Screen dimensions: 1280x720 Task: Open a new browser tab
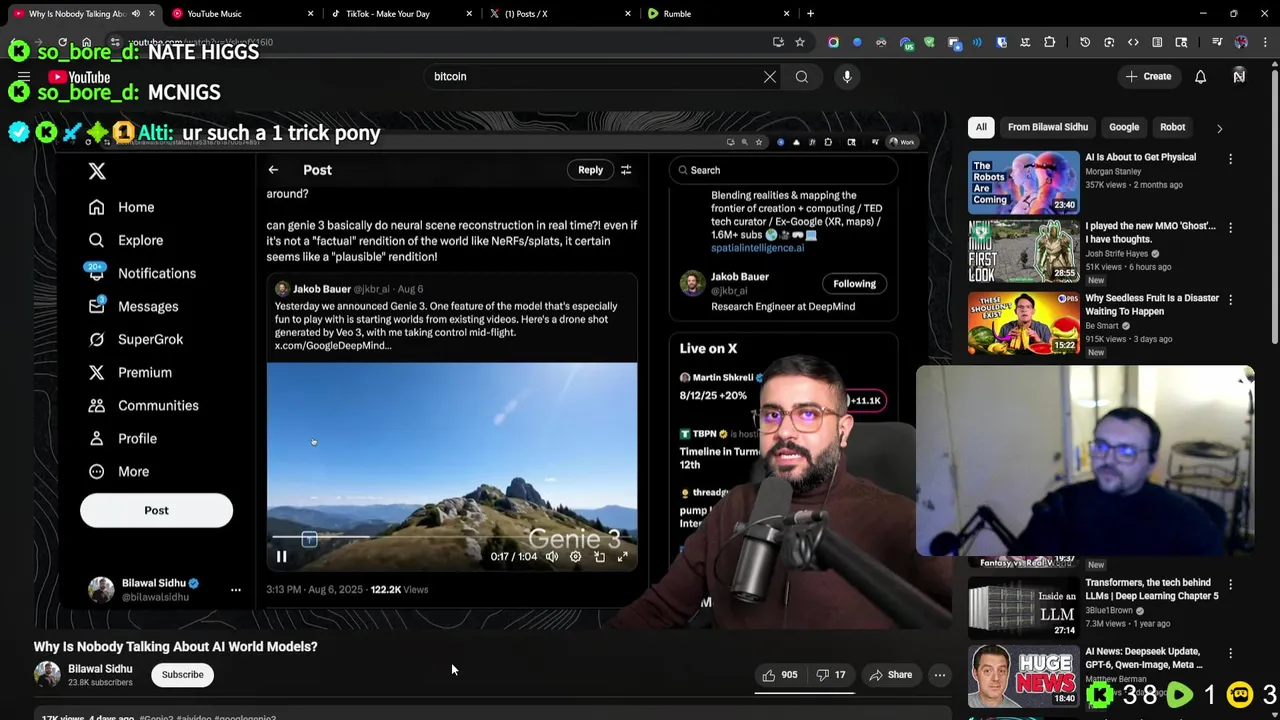(x=810, y=13)
